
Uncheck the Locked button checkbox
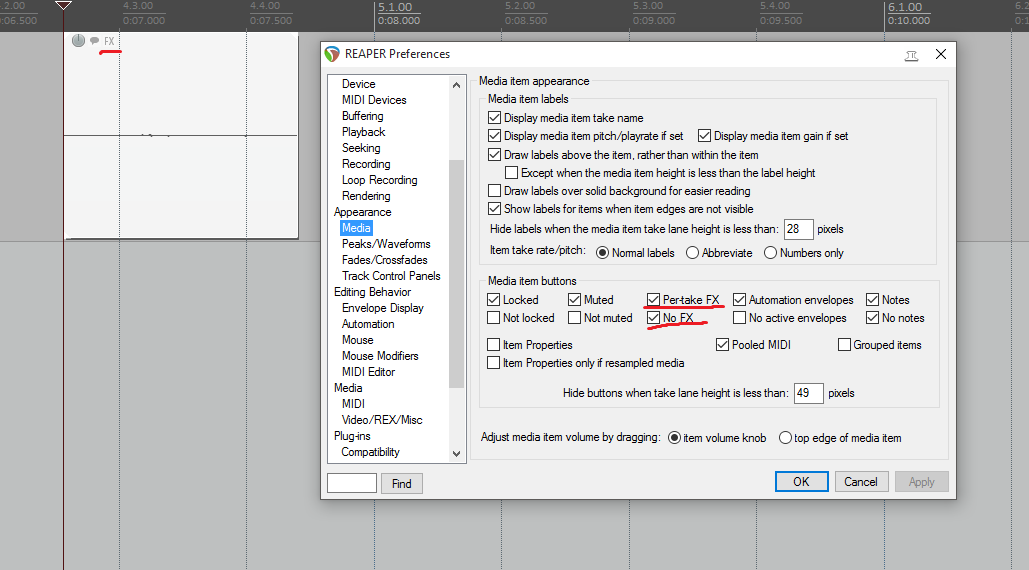[x=494, y=300]
